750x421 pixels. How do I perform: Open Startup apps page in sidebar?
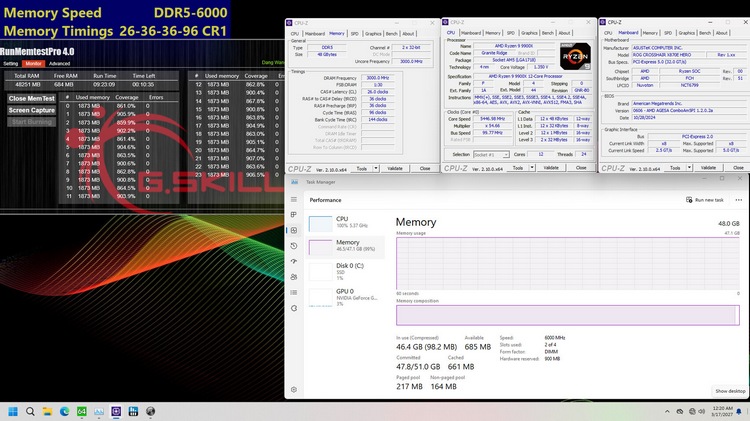294,260
